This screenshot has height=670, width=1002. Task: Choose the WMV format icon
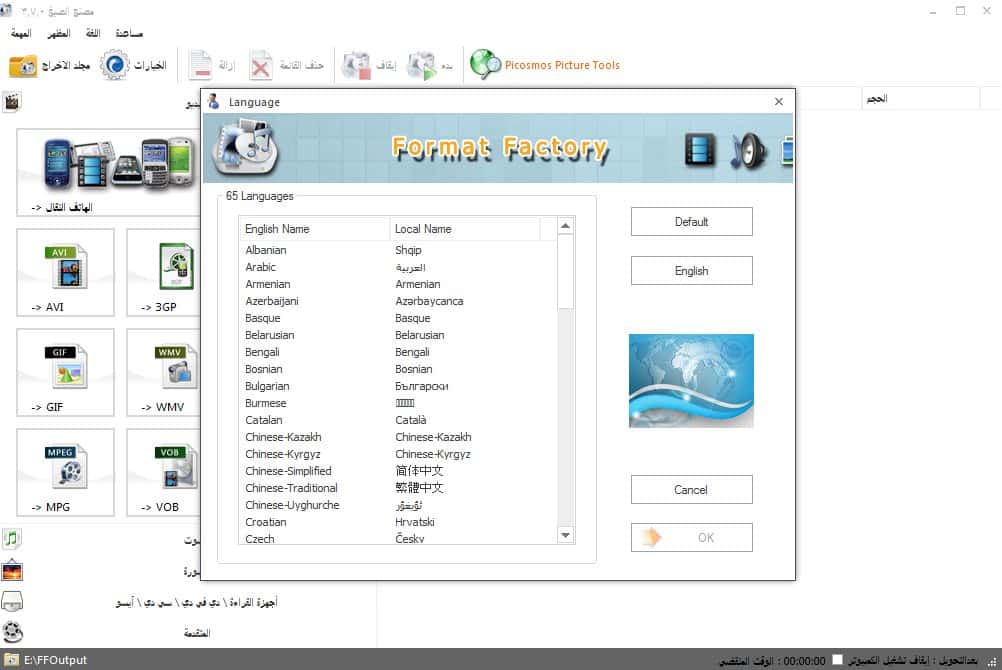(176, 366)
